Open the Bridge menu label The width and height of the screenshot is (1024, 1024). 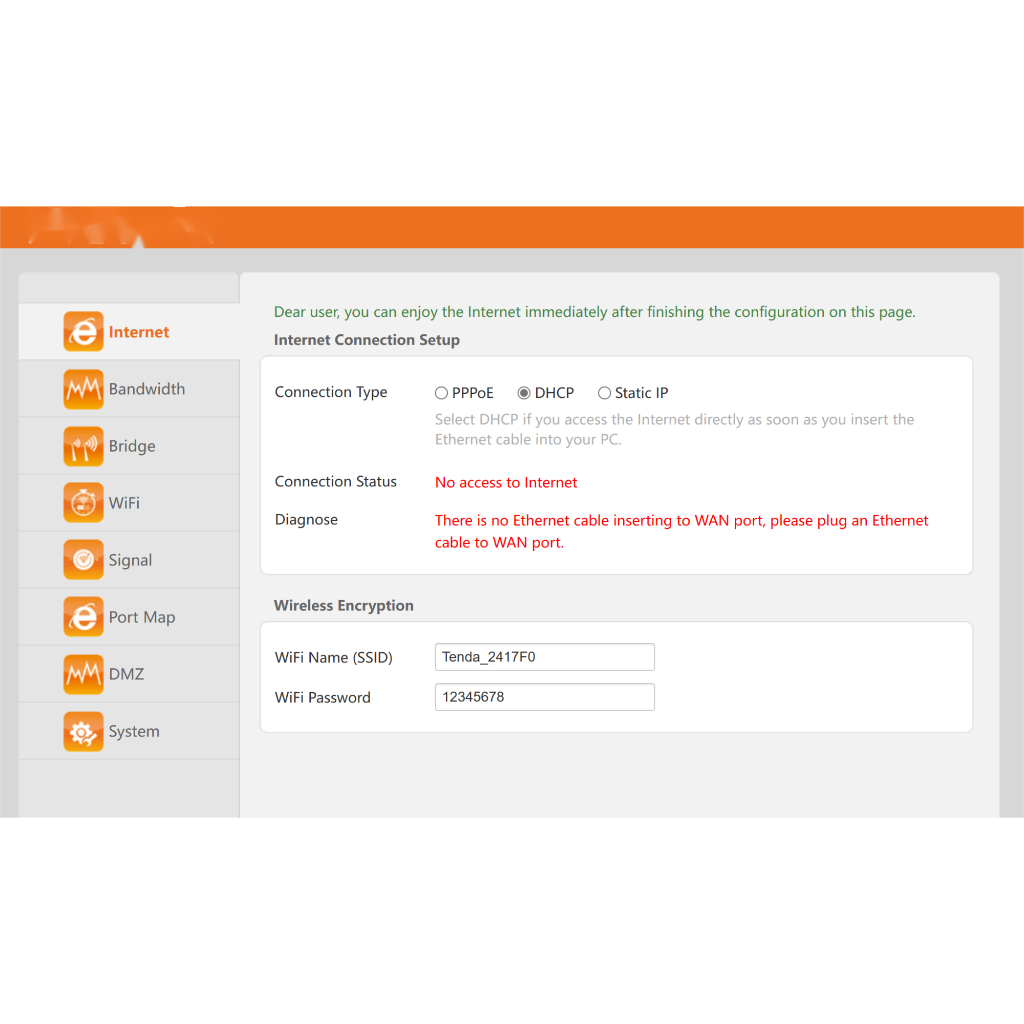pos(132,446)
